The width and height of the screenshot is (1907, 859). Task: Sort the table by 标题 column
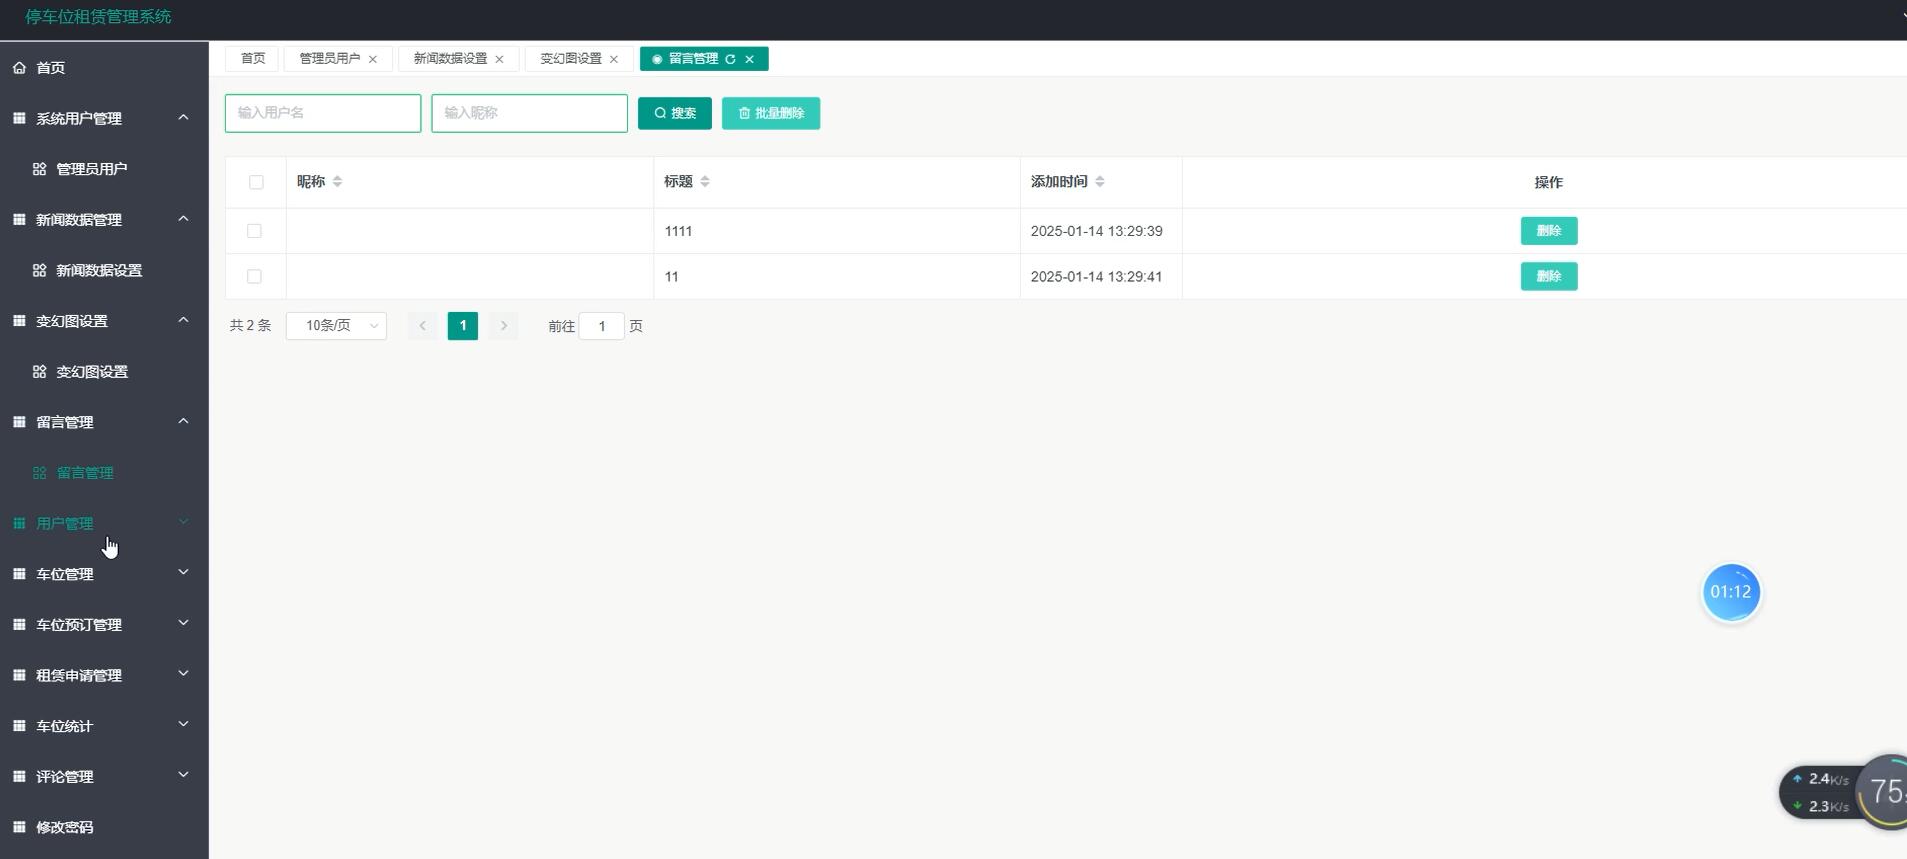click(x=705, y=181)
